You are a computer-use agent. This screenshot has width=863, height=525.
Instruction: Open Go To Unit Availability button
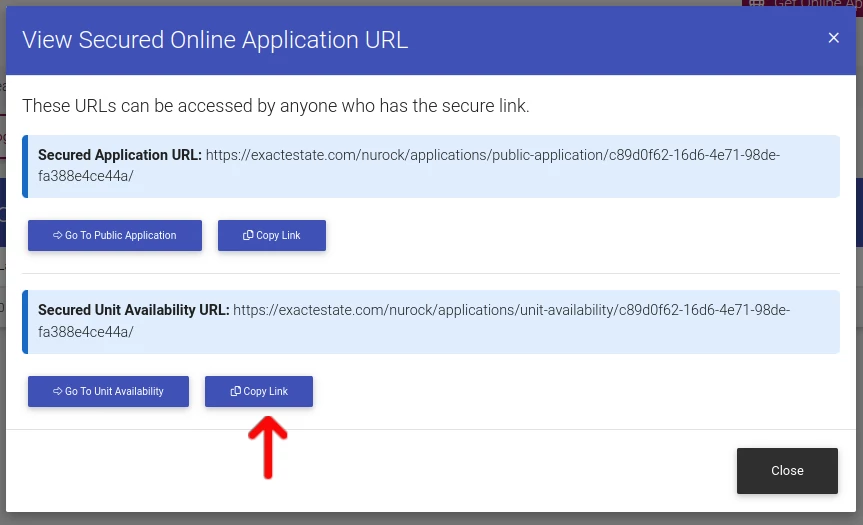click(108, 391)
